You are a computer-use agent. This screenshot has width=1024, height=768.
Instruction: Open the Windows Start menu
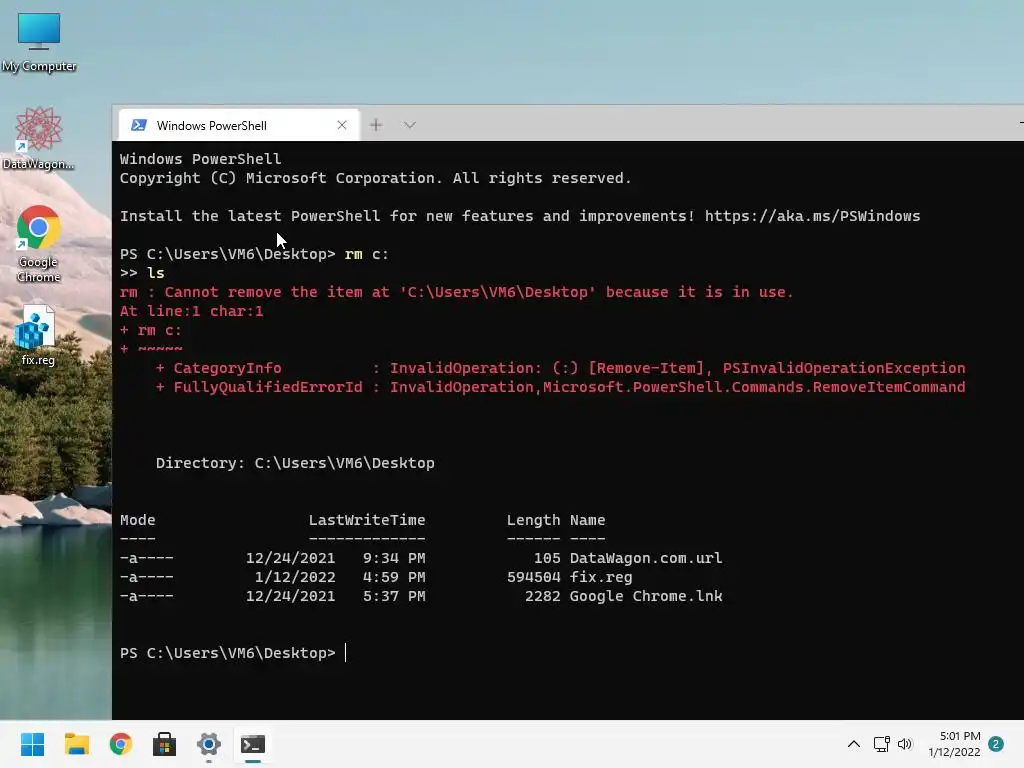[33, 744]
